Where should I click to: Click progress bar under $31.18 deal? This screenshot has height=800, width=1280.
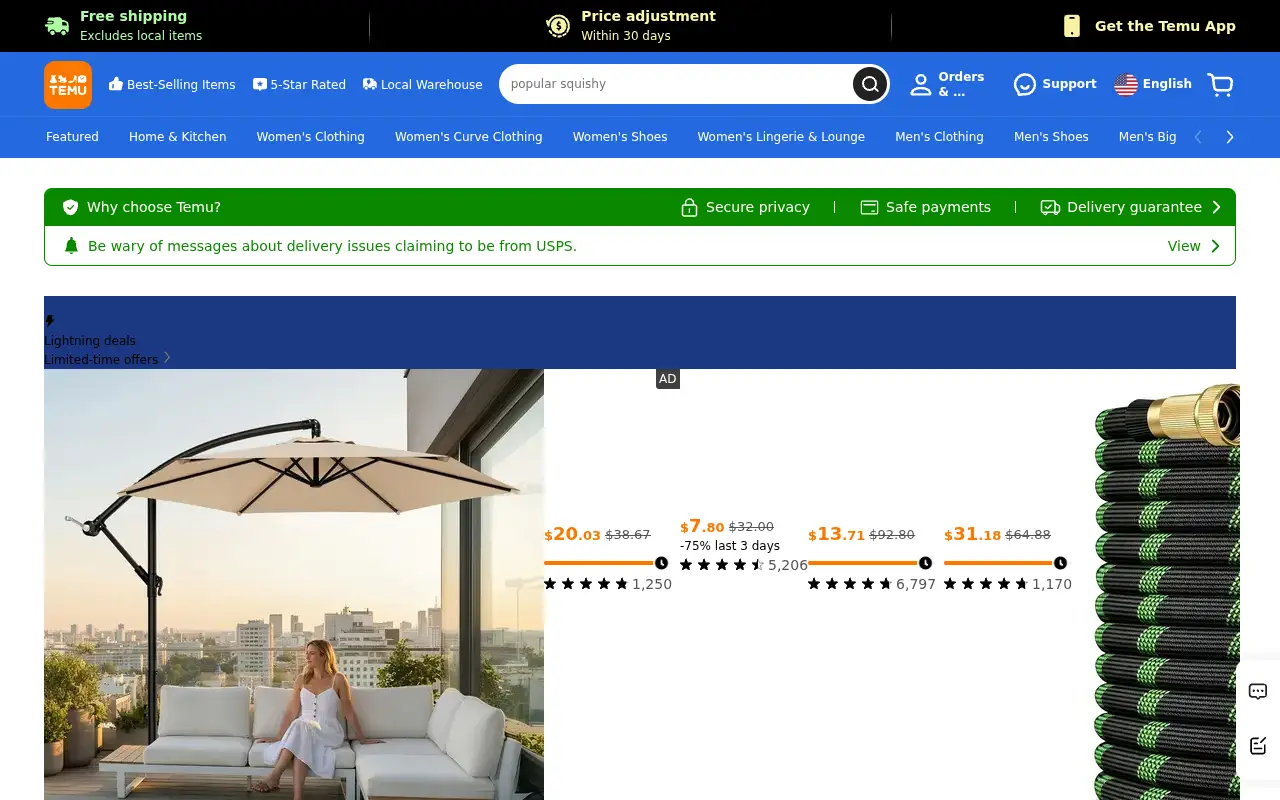click(1006, 563)
